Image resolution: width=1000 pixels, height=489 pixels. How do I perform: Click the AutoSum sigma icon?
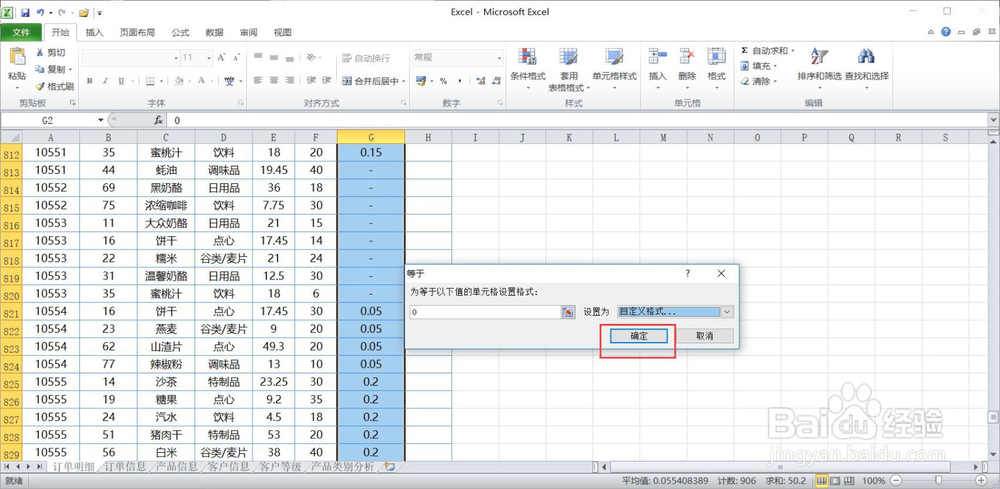click(x=745, y=50)
